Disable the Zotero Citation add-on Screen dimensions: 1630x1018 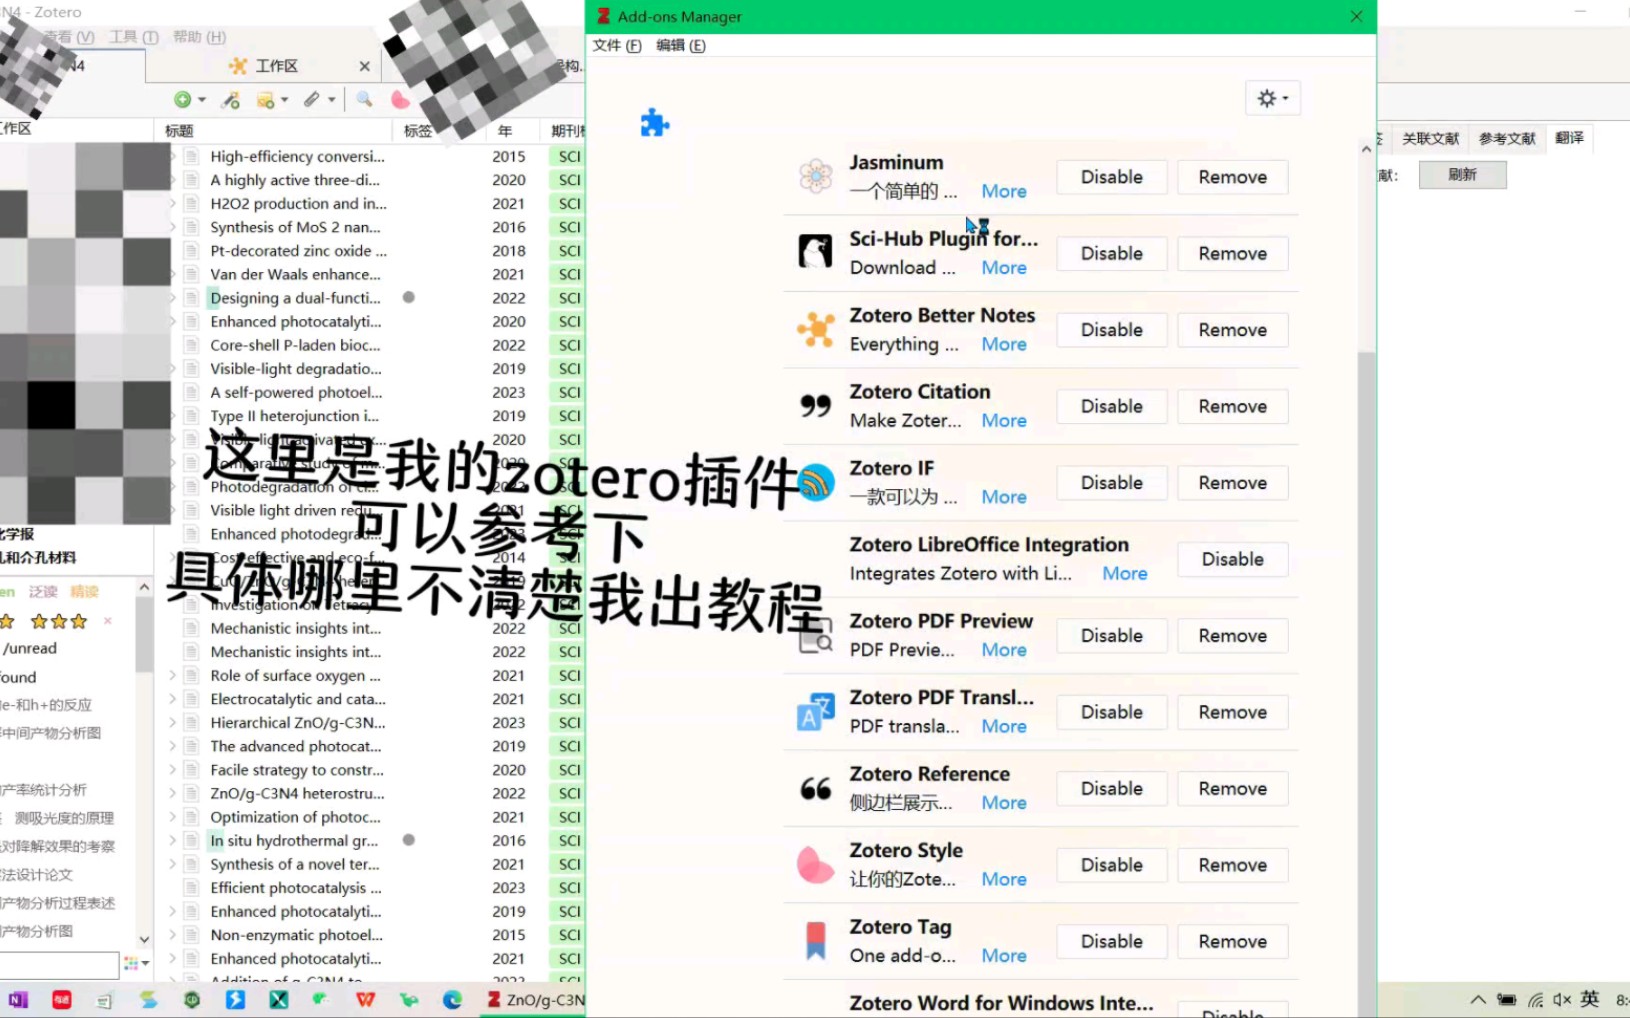(x=1111, y=406)
